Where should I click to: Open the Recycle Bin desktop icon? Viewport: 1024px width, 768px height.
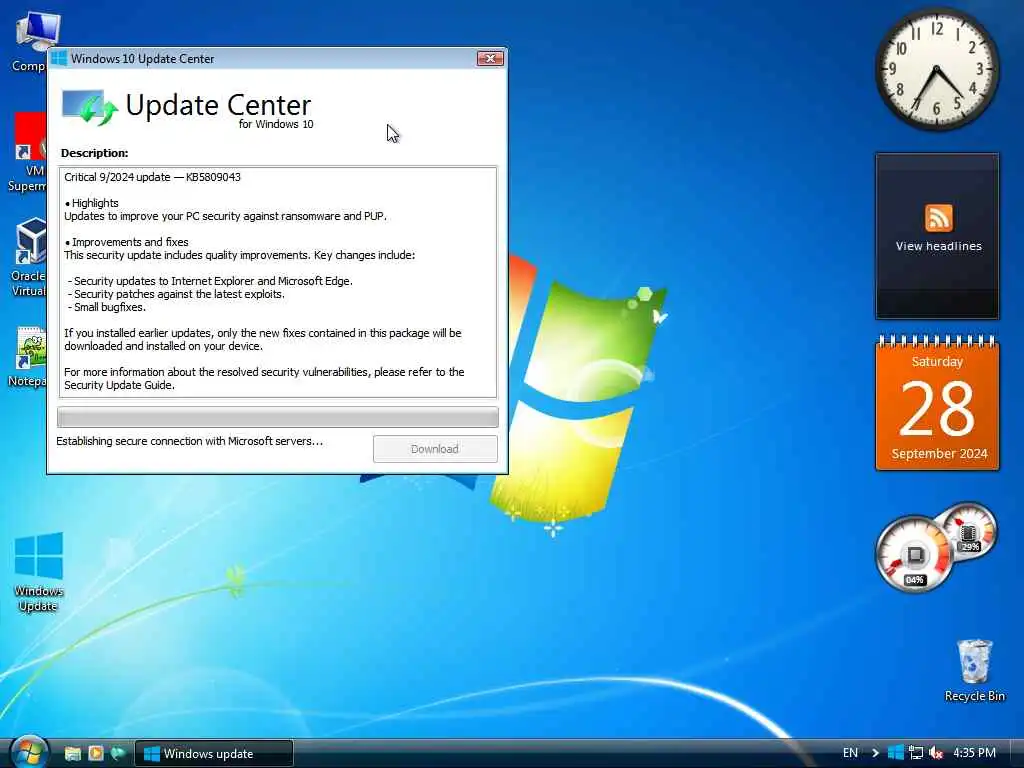click(x=974, y=671)
